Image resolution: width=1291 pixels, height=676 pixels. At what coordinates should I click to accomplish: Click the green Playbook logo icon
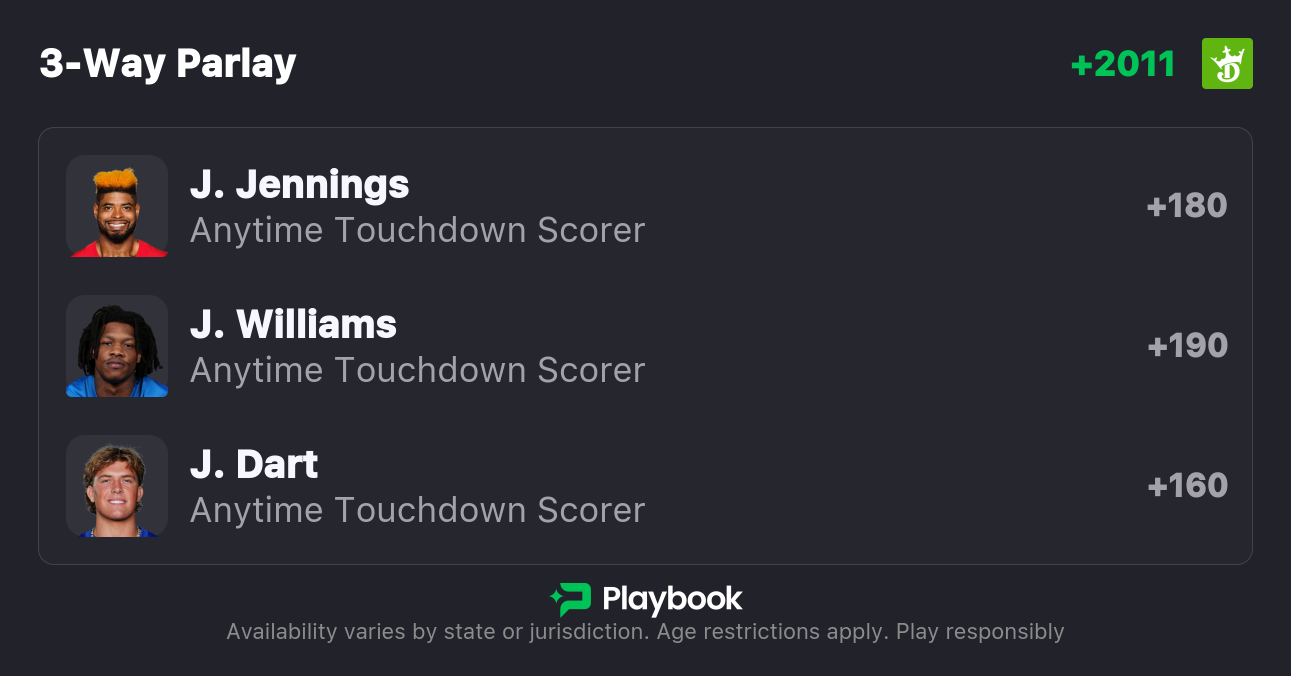(571, 599)
